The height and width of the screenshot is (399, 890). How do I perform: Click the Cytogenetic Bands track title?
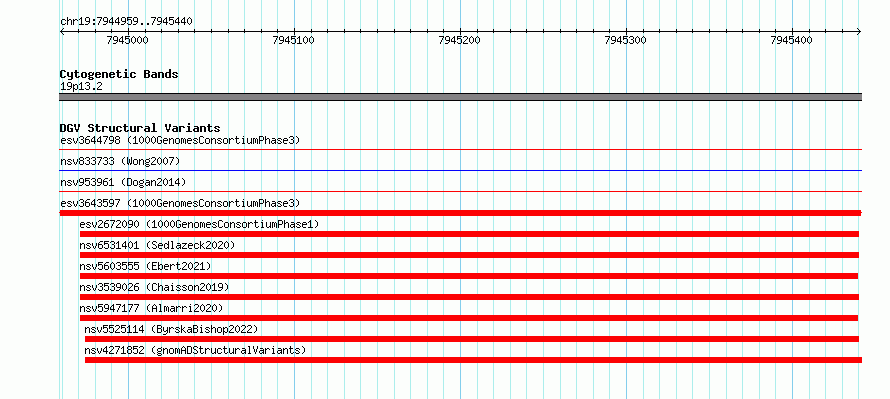point(119,74)
